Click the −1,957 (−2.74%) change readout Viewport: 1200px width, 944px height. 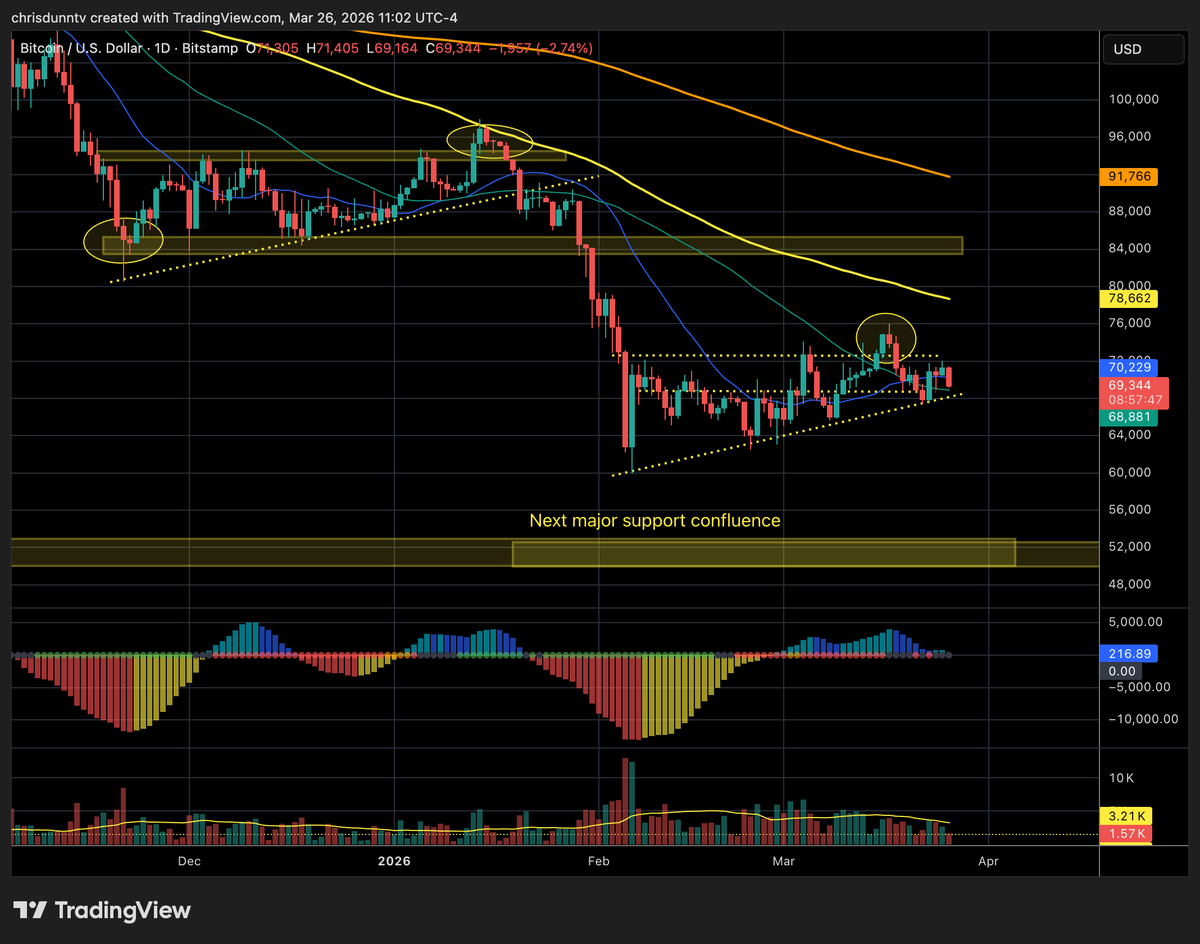[x=540, y=48]
